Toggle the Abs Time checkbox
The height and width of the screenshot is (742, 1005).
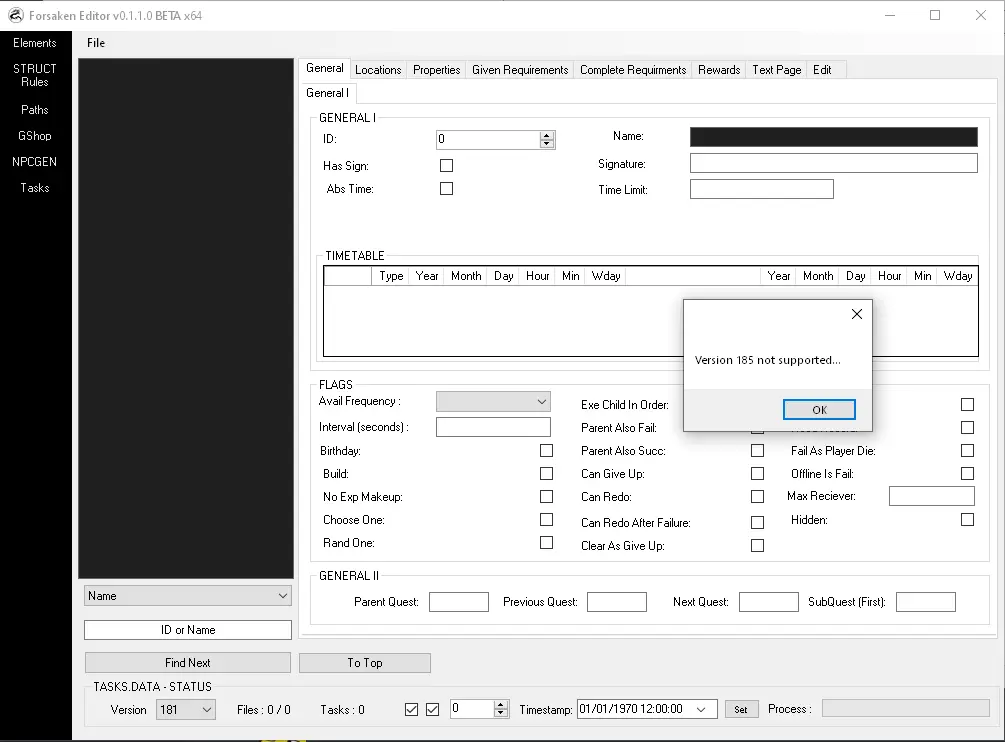447,188
